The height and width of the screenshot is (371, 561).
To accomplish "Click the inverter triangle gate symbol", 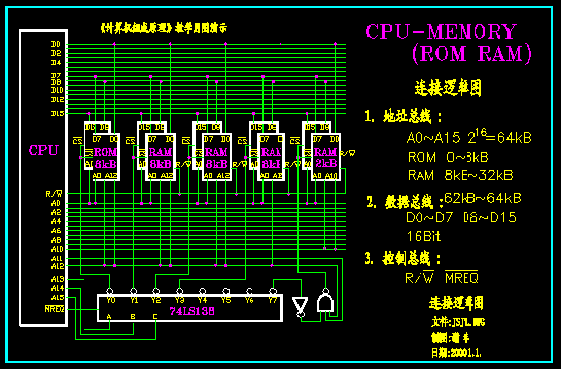I will pyautogui.click(x=299, y=307).
